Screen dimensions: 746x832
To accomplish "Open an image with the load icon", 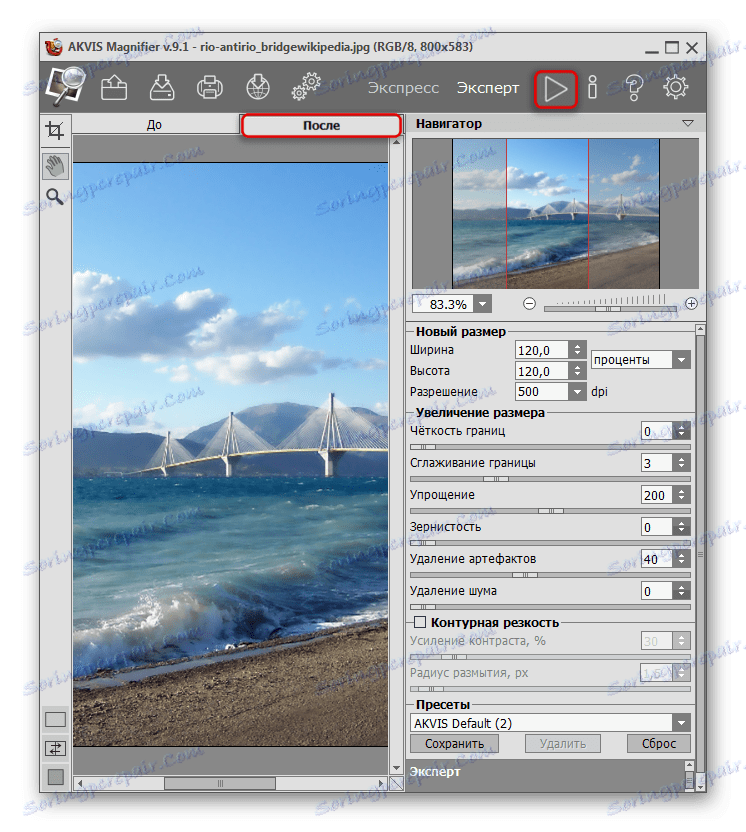I will (114, 87).
